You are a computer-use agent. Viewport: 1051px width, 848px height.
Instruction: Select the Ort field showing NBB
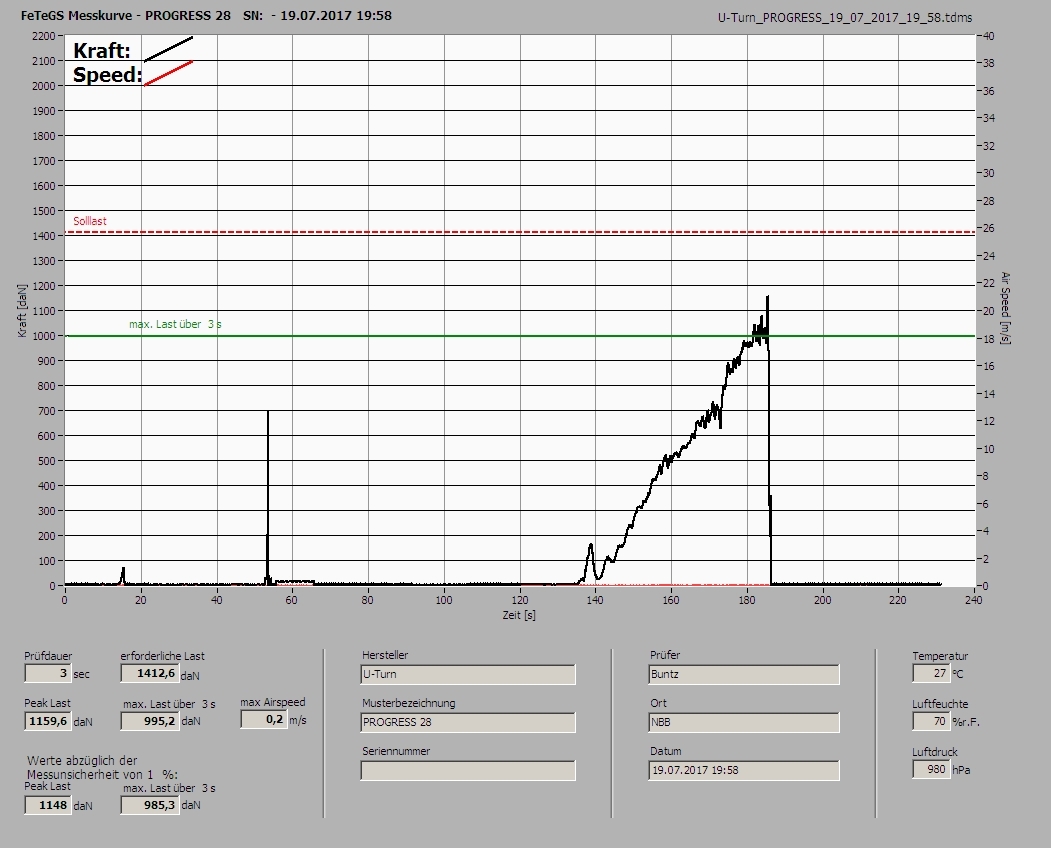point(744,722)
